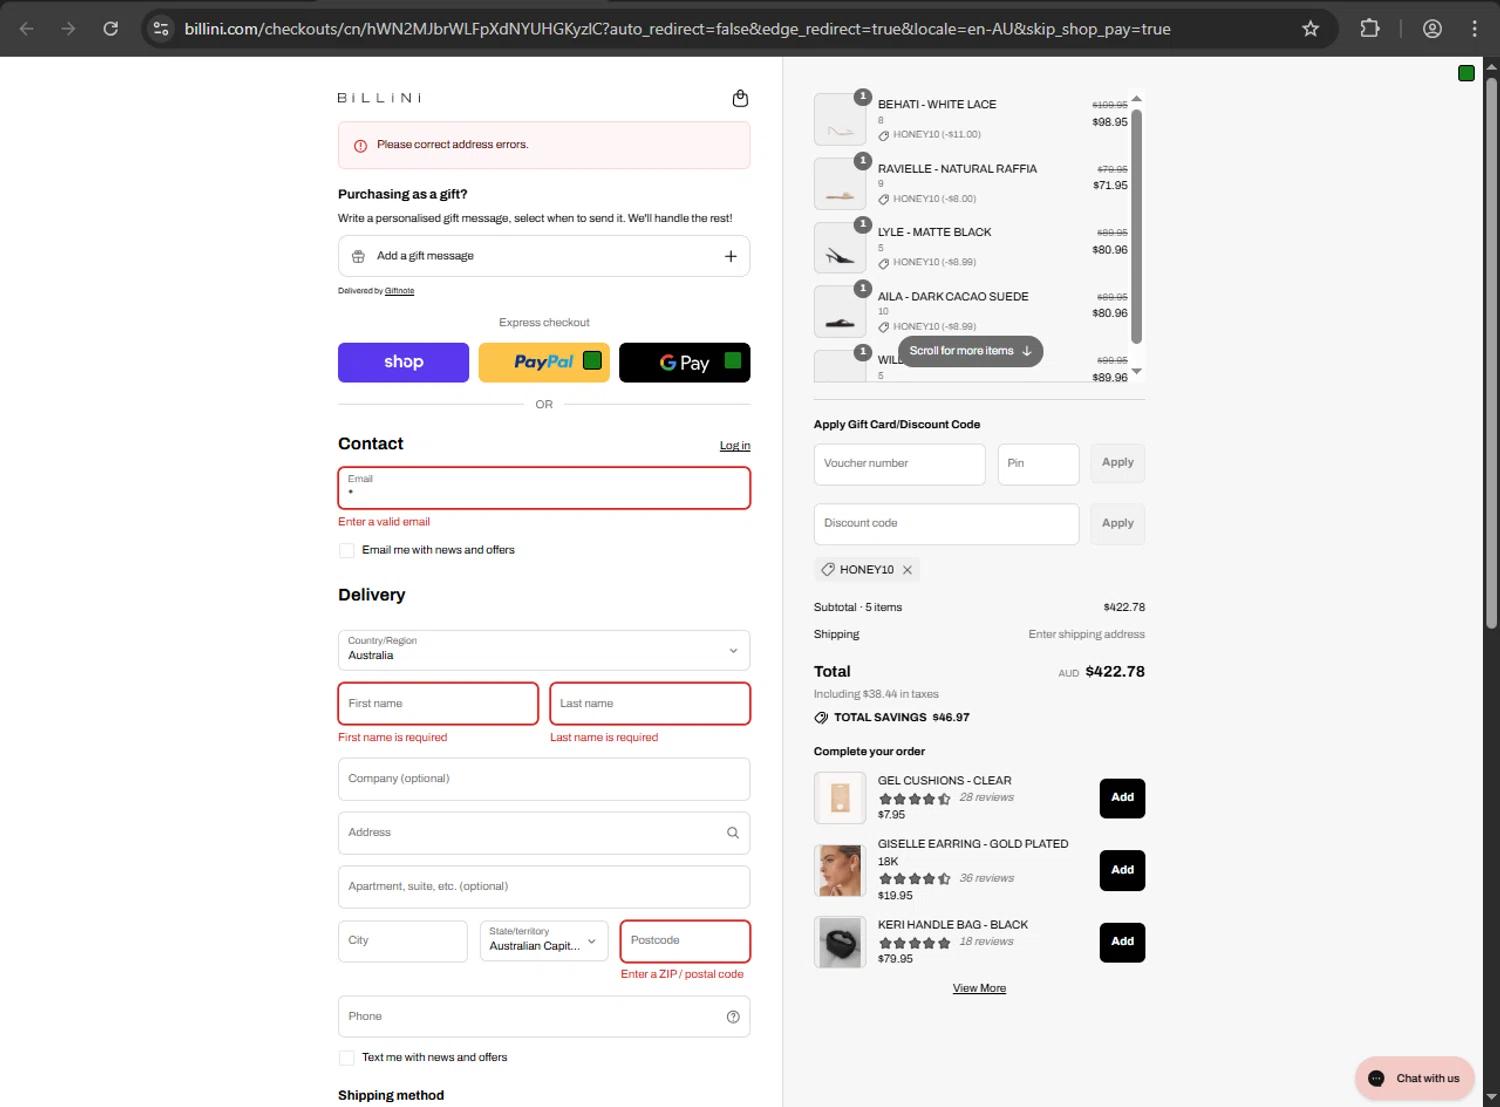Open the Giftnote link
The width and height of the screenshot is (1500, 1107).
(399, 291)
